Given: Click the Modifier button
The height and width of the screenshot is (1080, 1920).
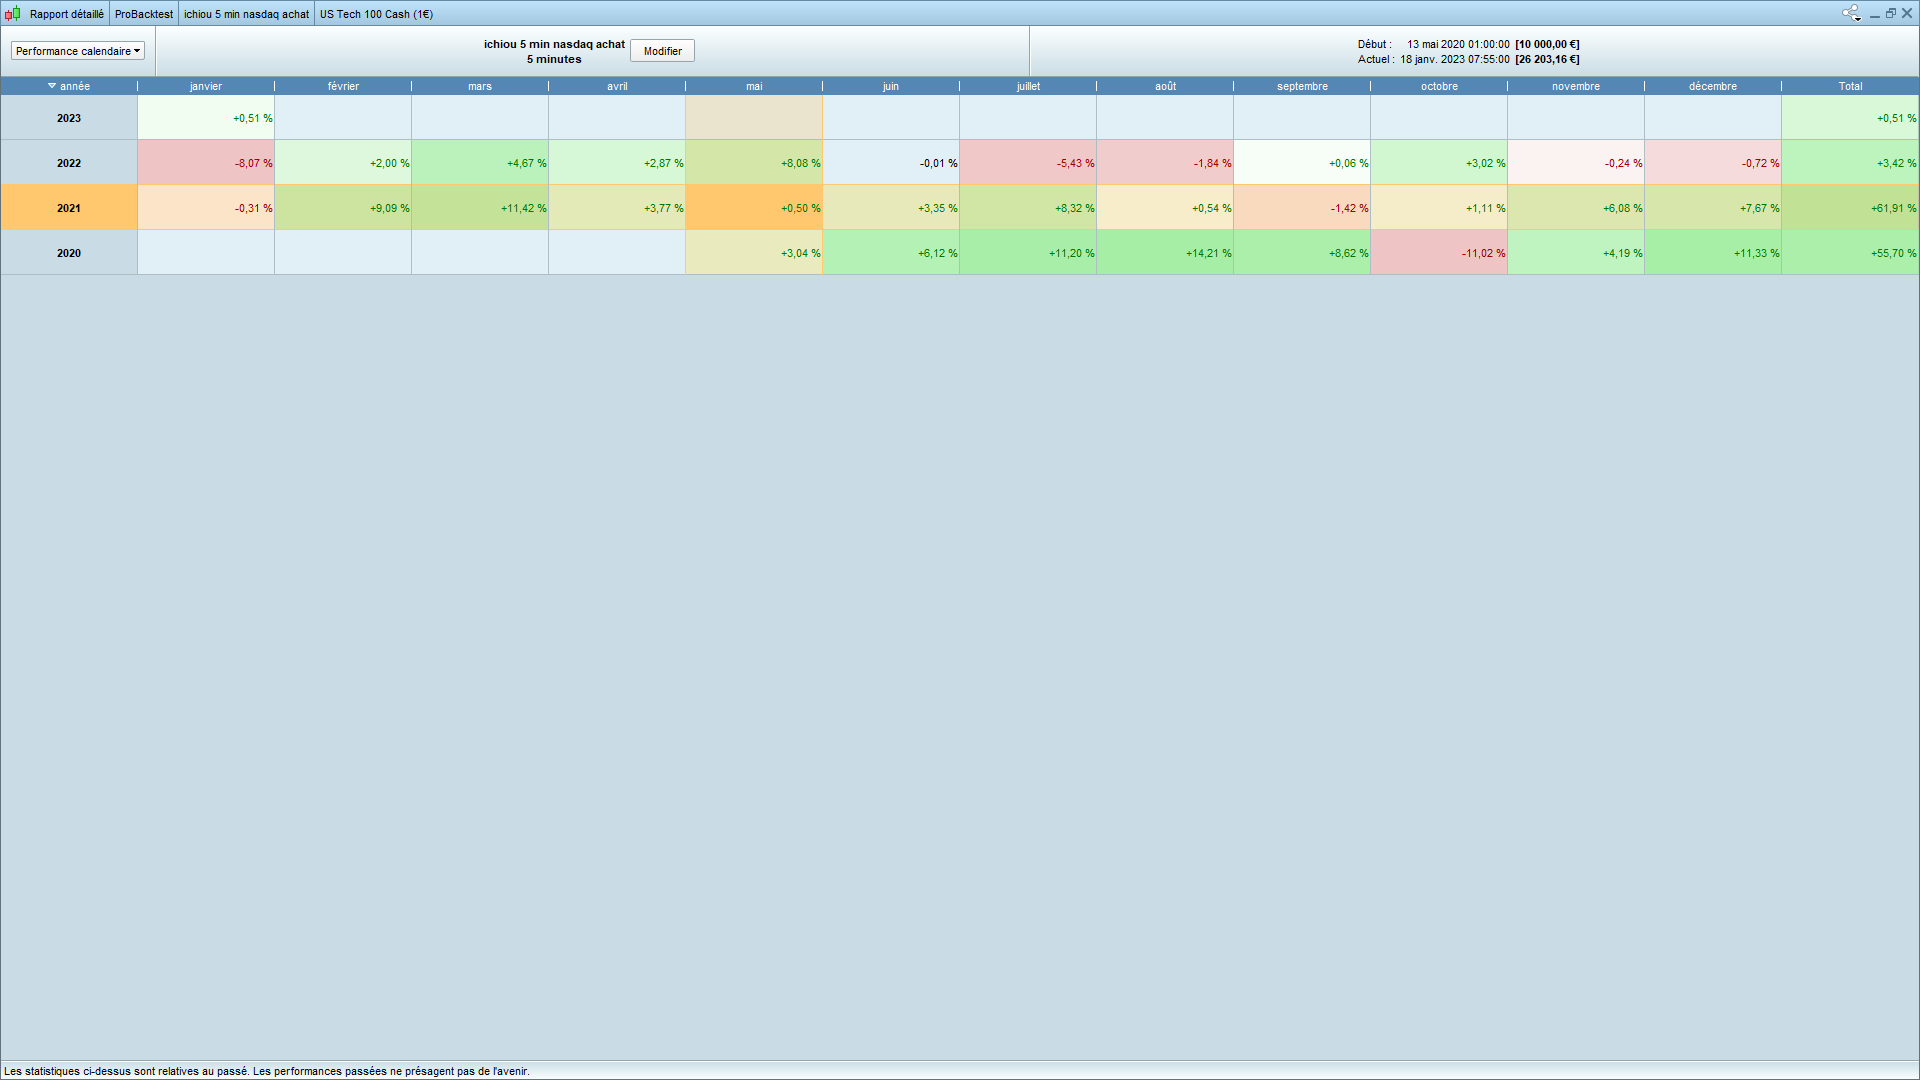Looking at the screenshot, I should coord(662,51).
